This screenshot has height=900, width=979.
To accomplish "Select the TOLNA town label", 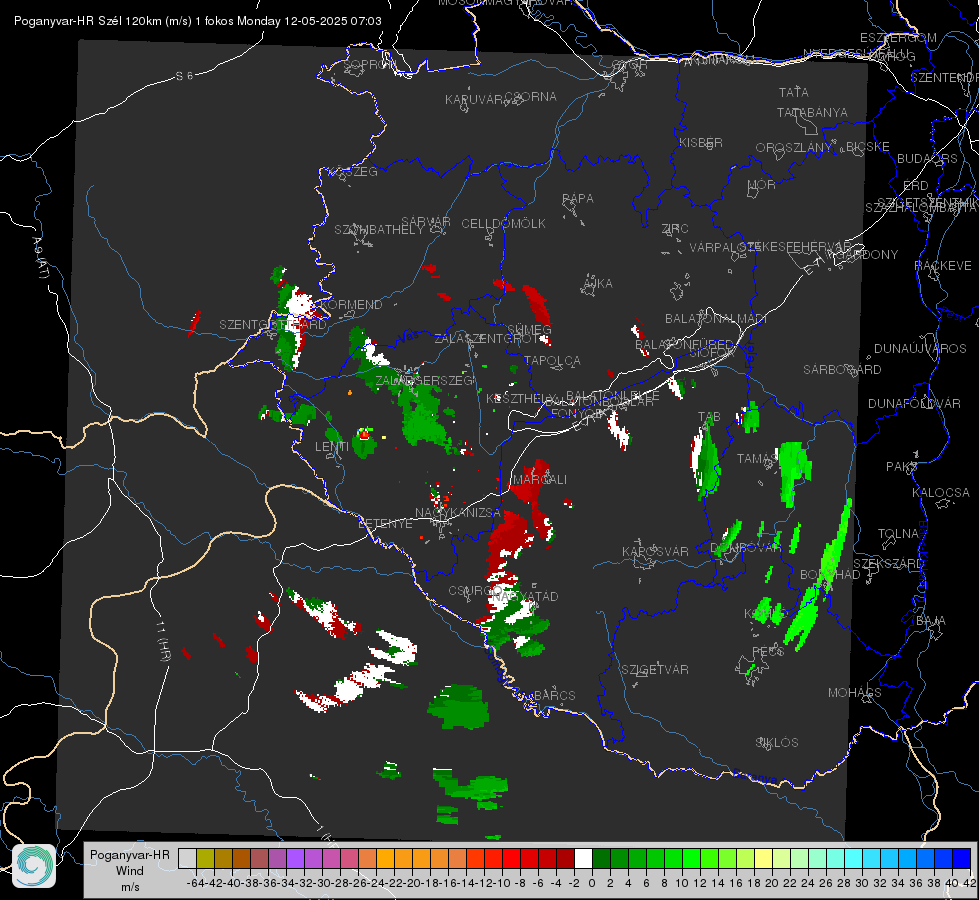I will 898,533.
